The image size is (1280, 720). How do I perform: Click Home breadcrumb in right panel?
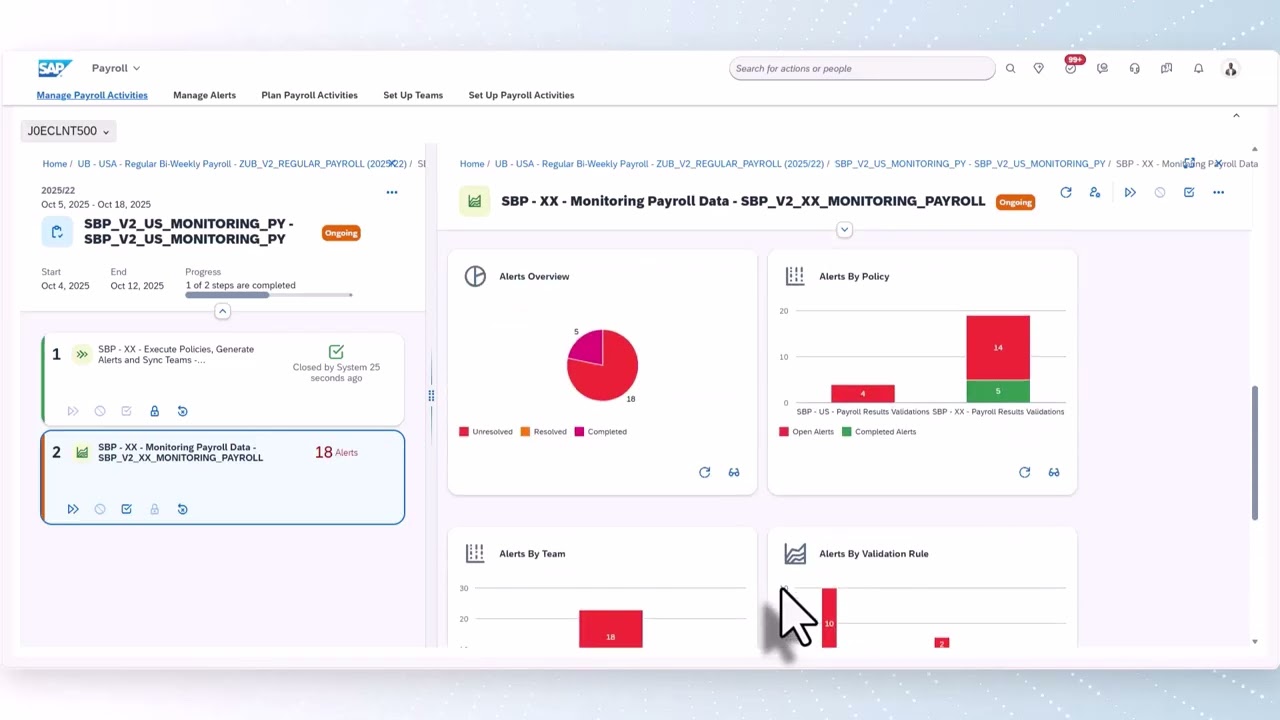tap(472, 163)
